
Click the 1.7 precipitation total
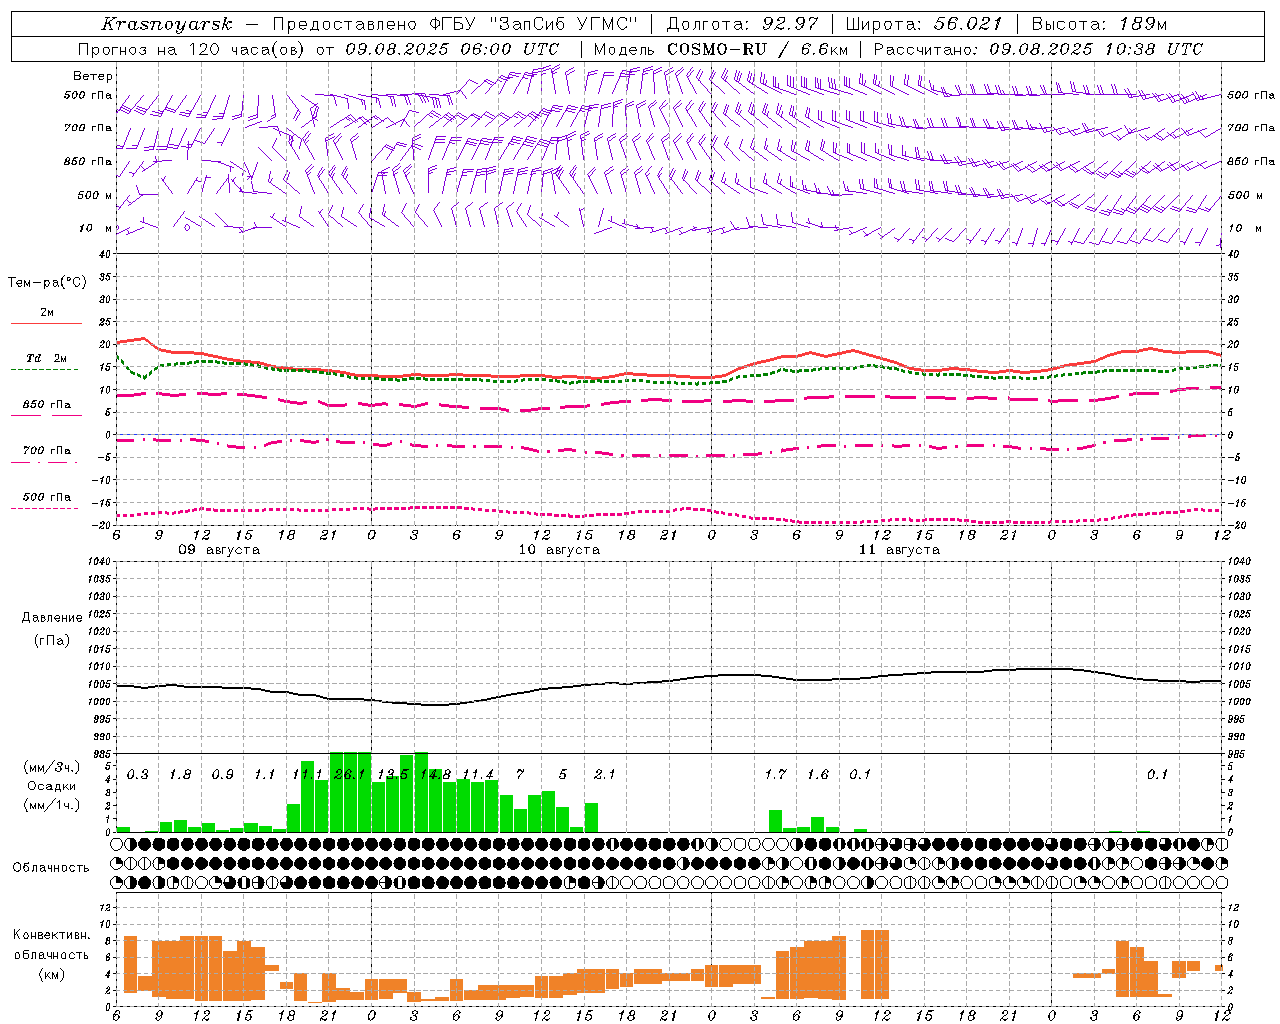775,775
